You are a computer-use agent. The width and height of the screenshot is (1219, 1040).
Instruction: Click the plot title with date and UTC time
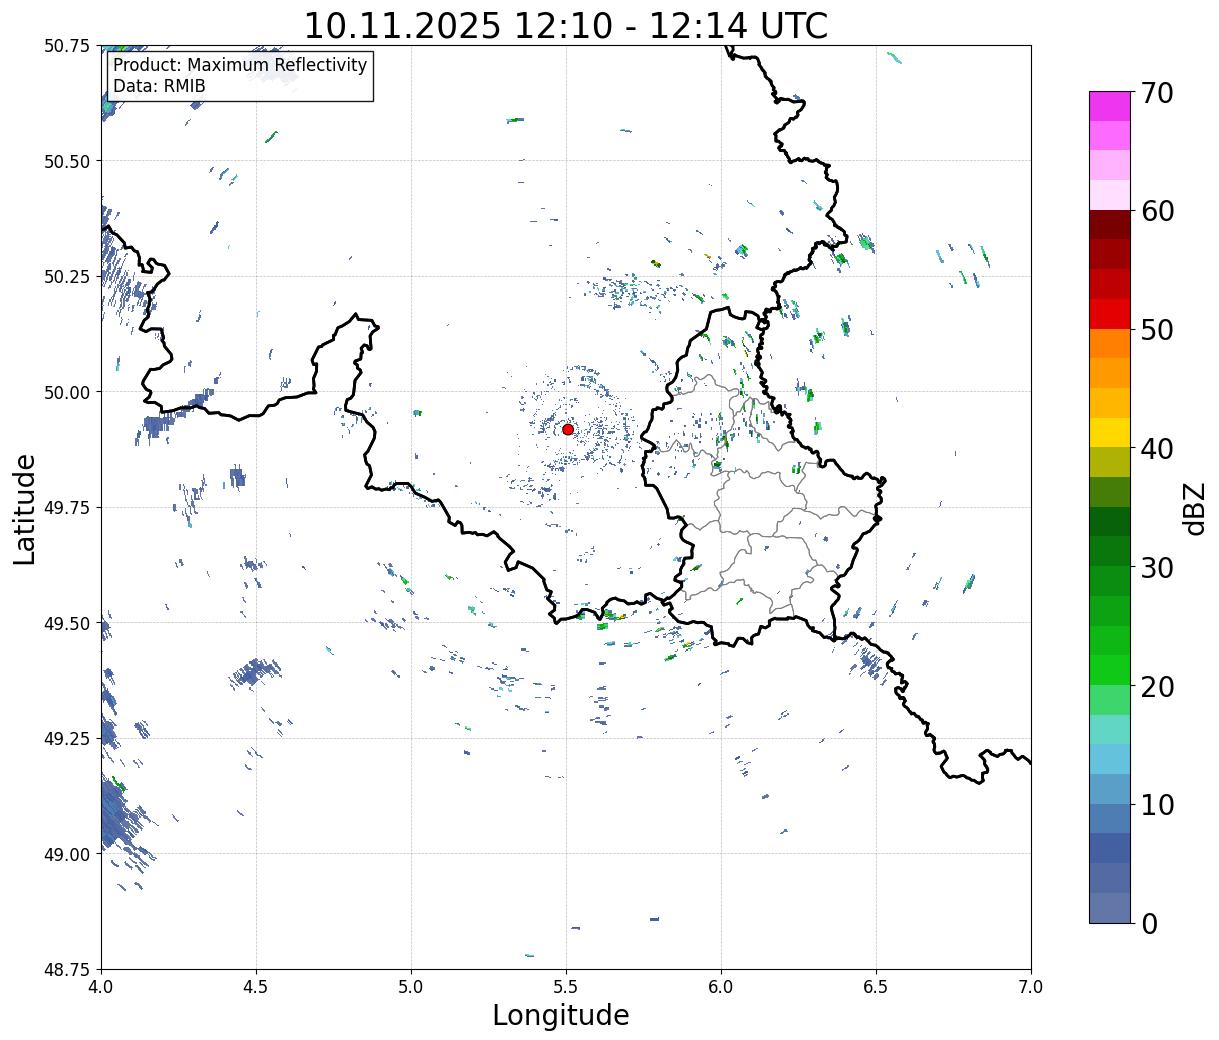click(565, 25)
